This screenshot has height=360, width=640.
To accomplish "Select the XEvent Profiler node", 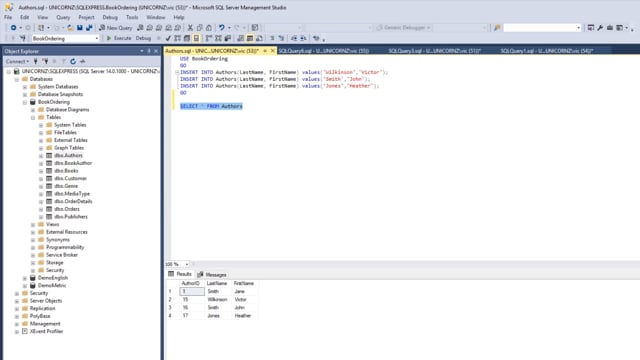I will 46,331.
